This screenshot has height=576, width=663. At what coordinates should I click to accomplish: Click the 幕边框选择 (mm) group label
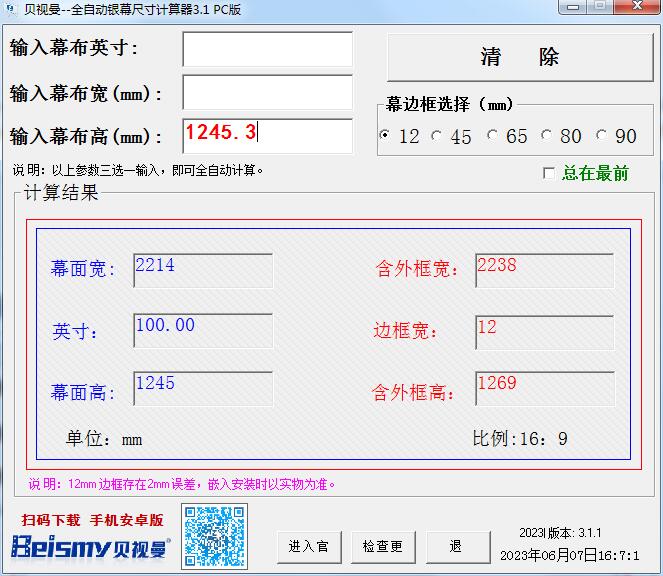pyautogui.click(x=449, y=104)
